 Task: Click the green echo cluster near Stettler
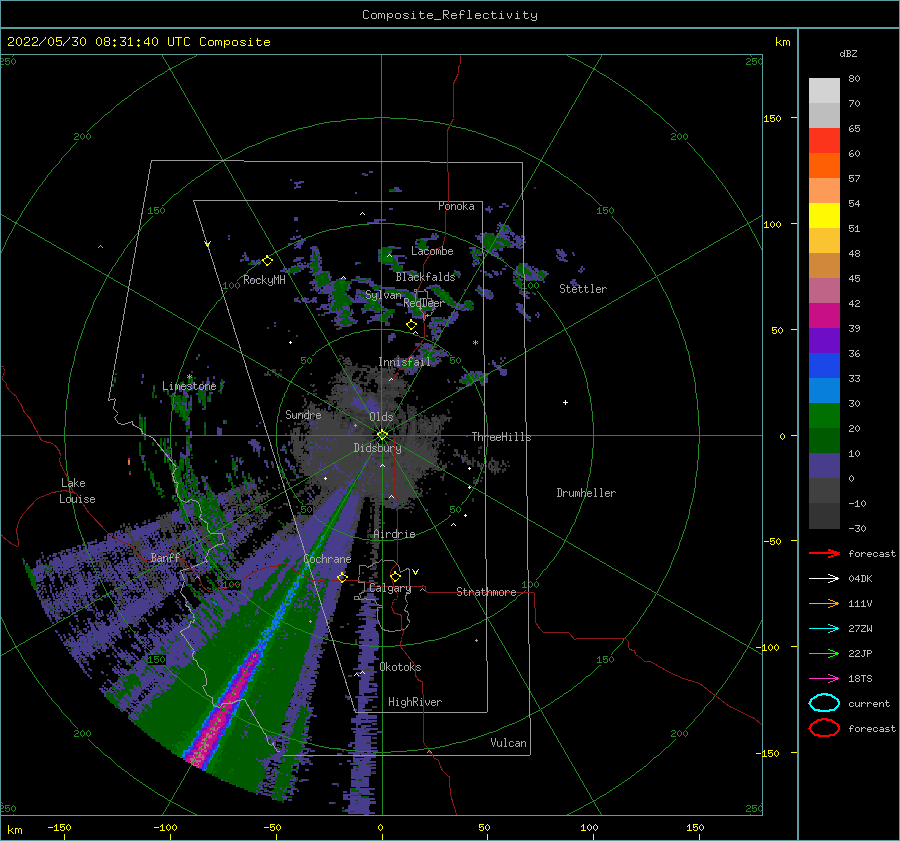tap(528, 273)
